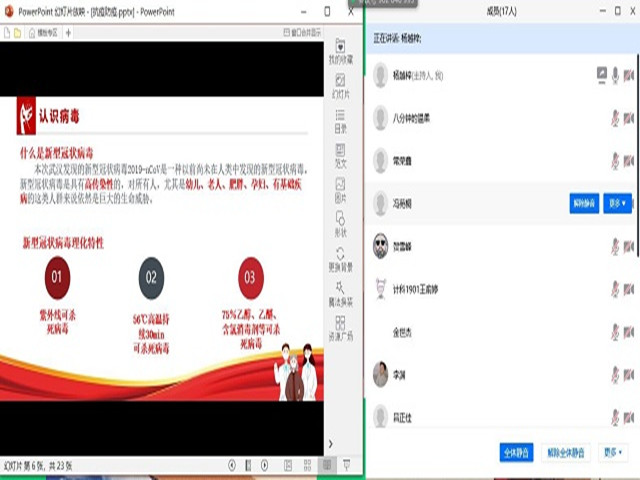Expand the sidebar using the bottom chevron arrow

(x=331, y=443)
